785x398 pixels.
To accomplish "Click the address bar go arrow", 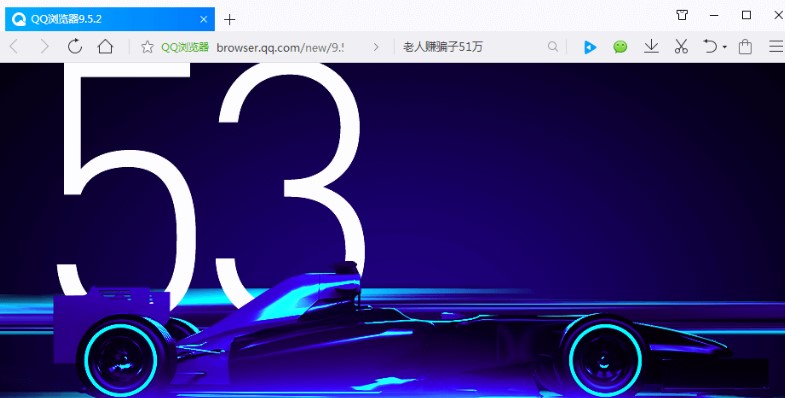I will pyautogui.click(x=376, y=47).
